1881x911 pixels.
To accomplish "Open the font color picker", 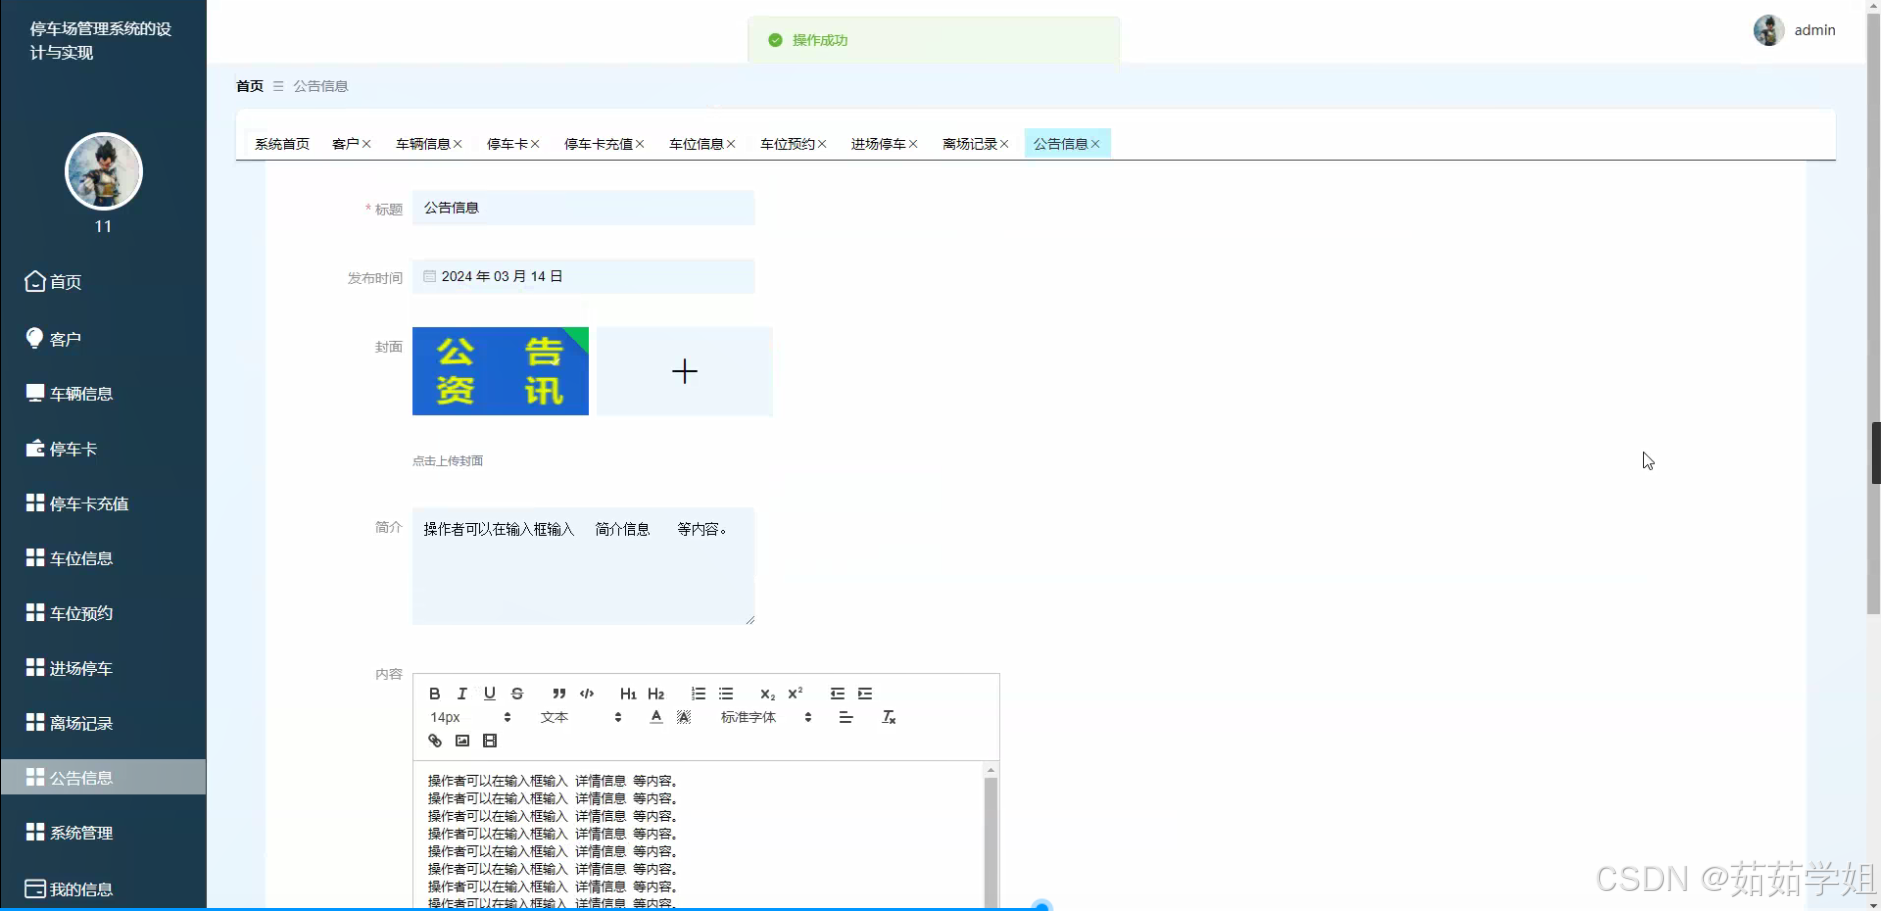I will [x=656, y=717].
